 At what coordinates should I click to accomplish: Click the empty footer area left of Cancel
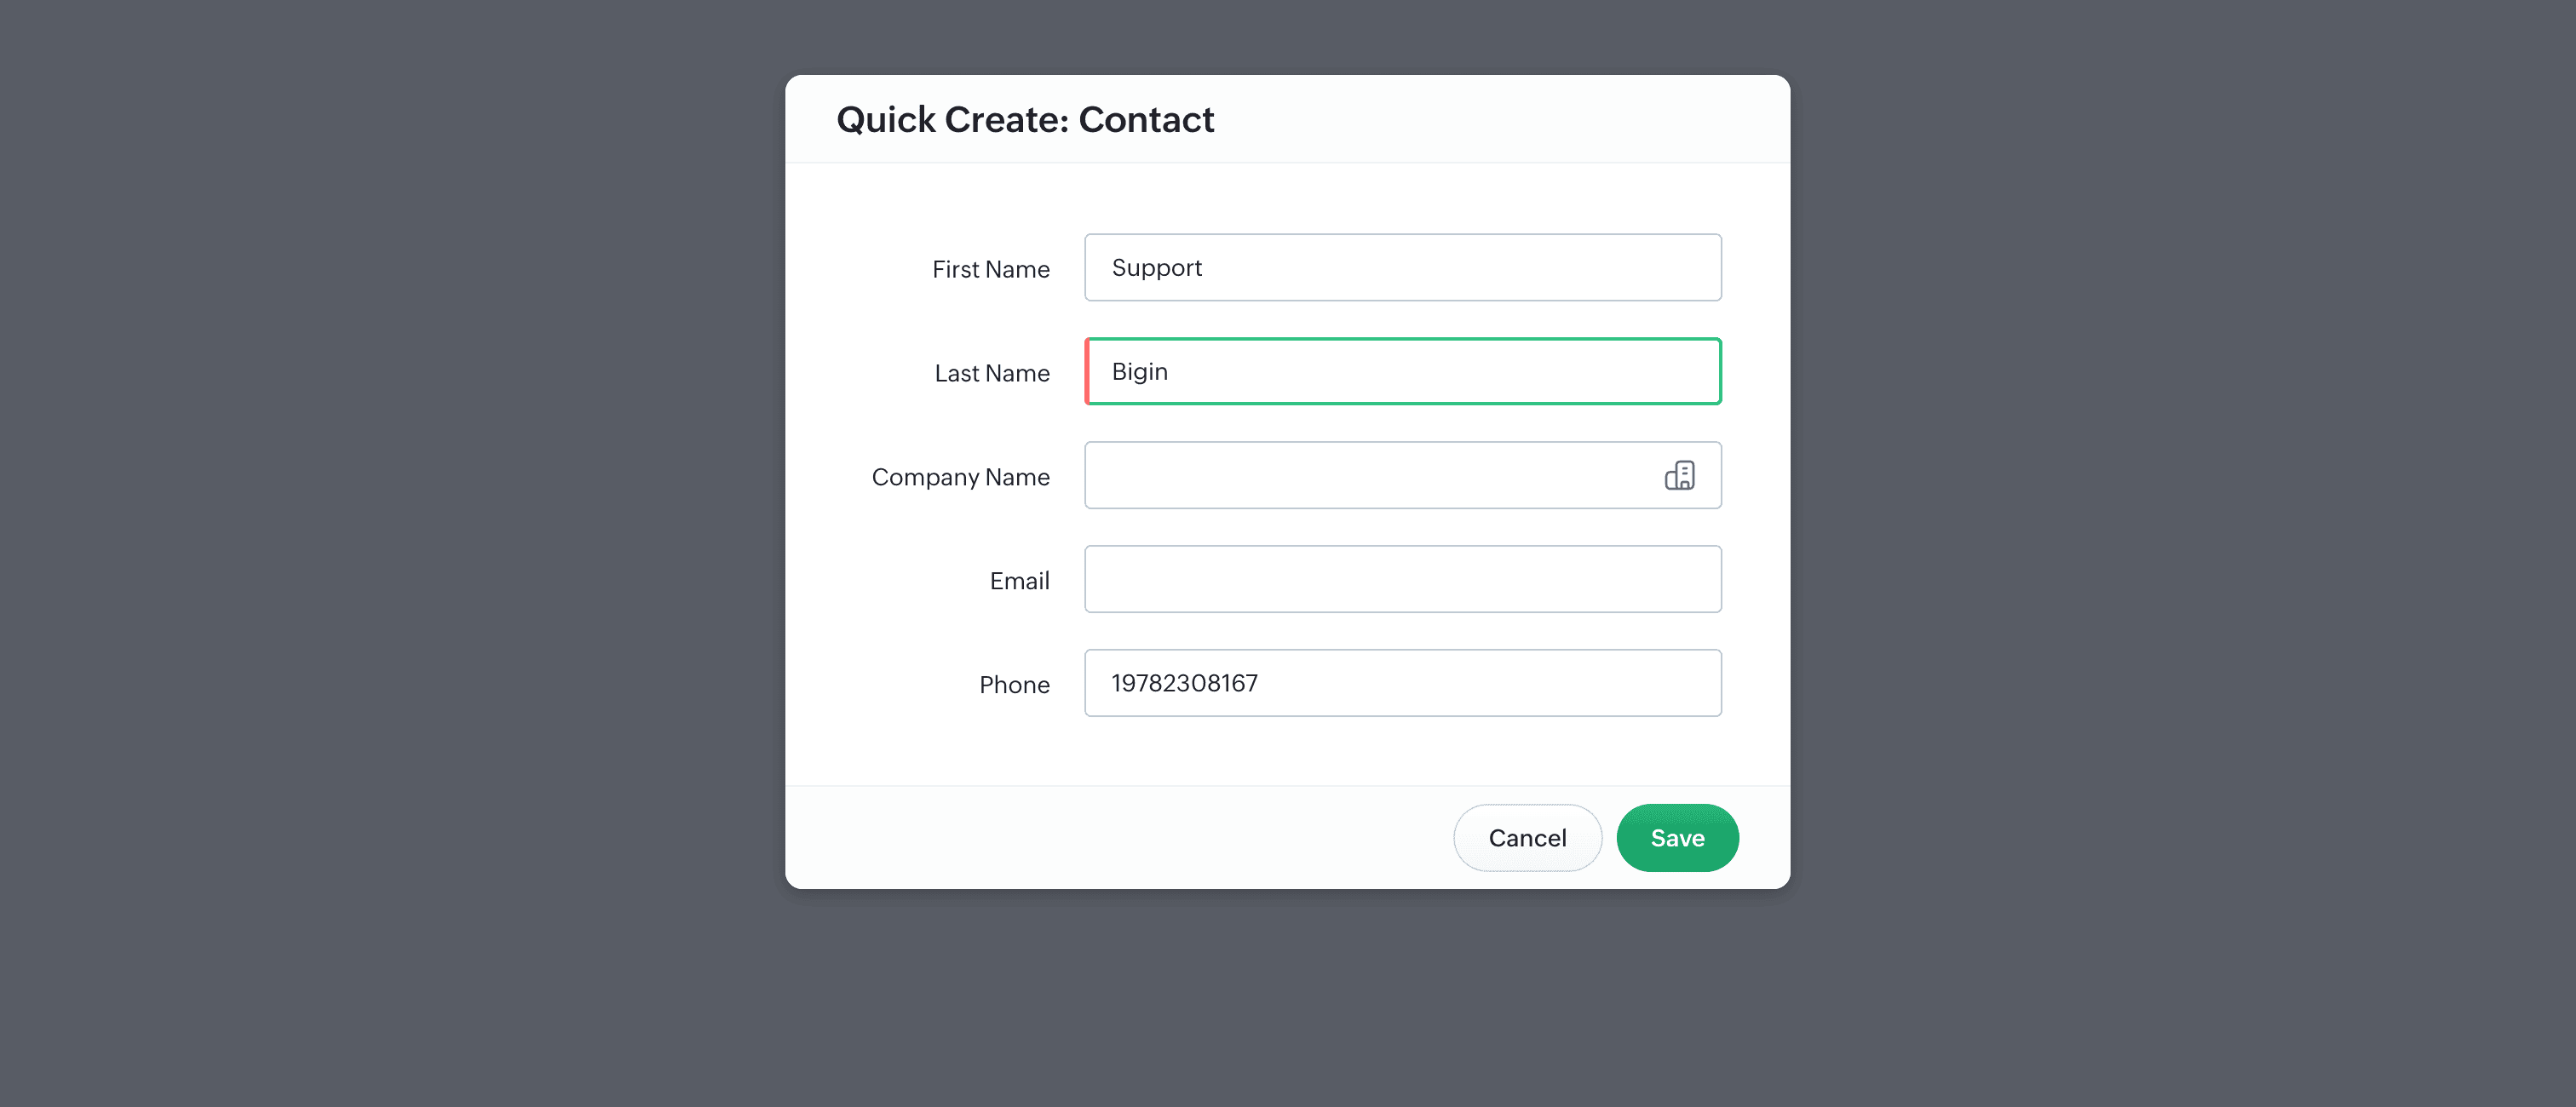pyautogui.click(x=1100, y=838)
